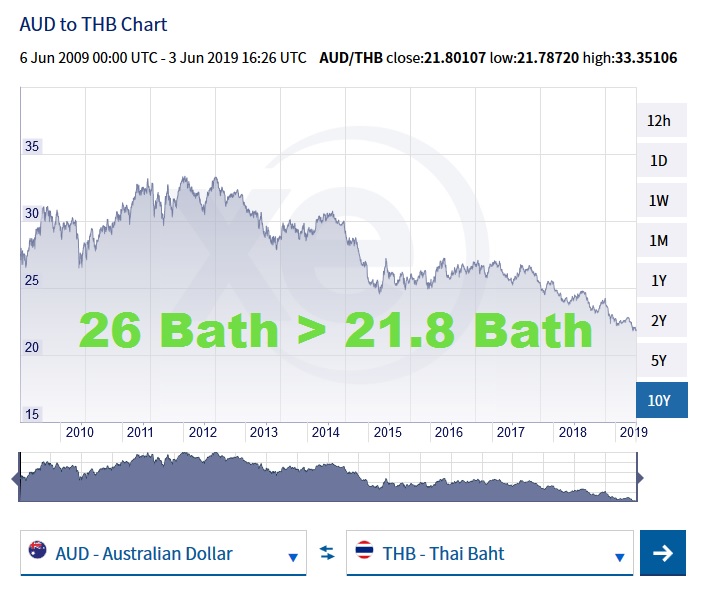
Task: Click the Thai flag icon
Action: click(x=364, y=551)
